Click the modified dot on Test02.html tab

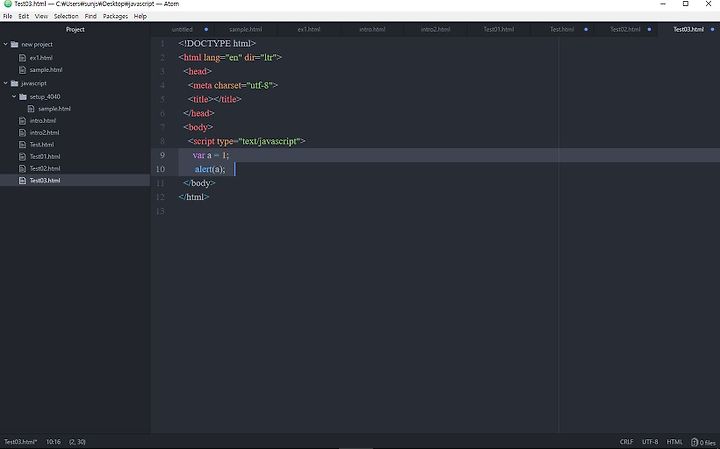tap(649, 29)
